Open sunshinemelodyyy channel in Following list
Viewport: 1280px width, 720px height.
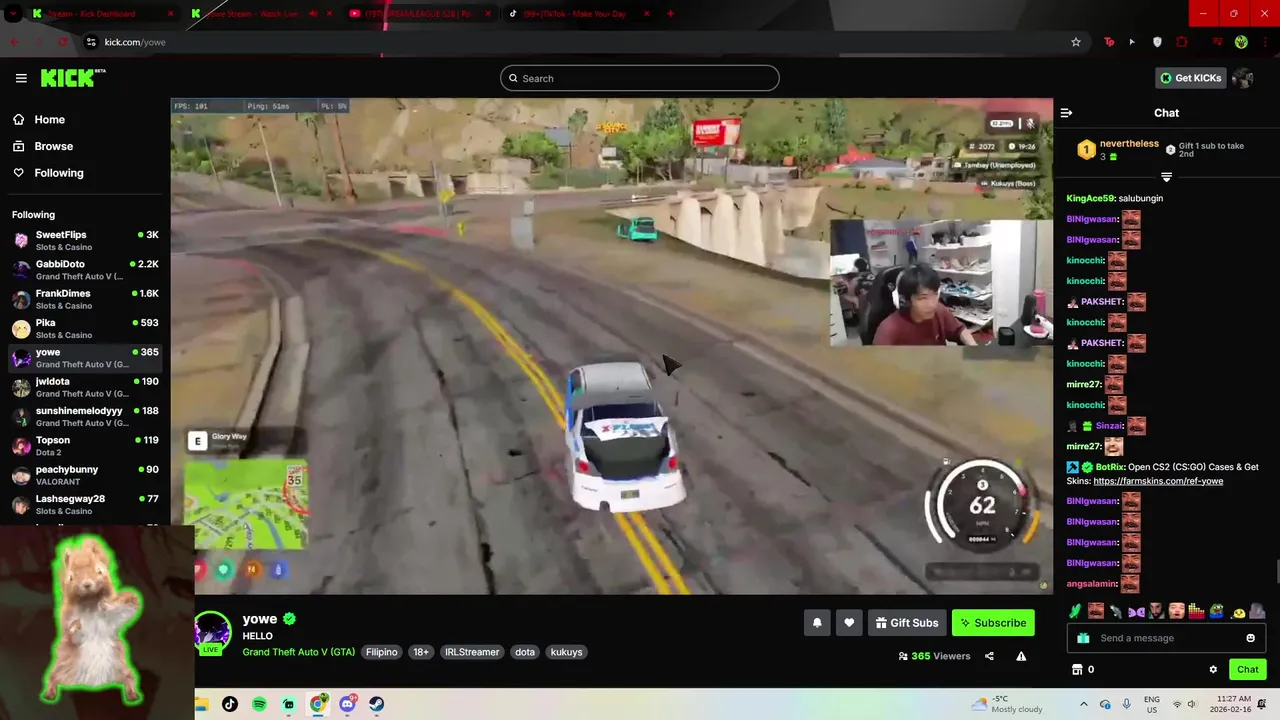[x=85, y=416]
